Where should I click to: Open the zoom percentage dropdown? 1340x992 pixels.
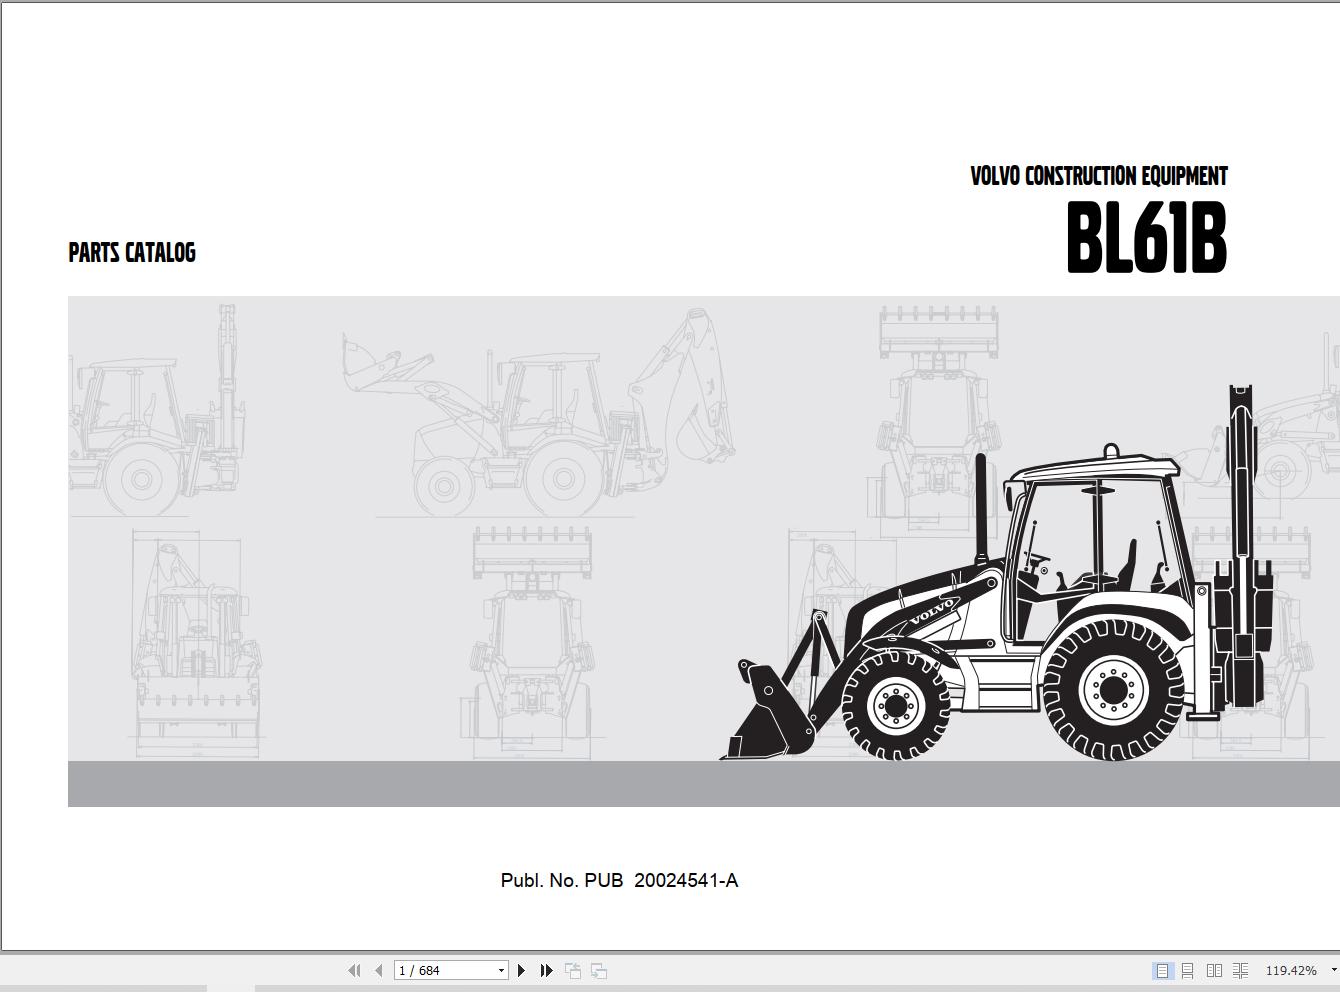1334,970
